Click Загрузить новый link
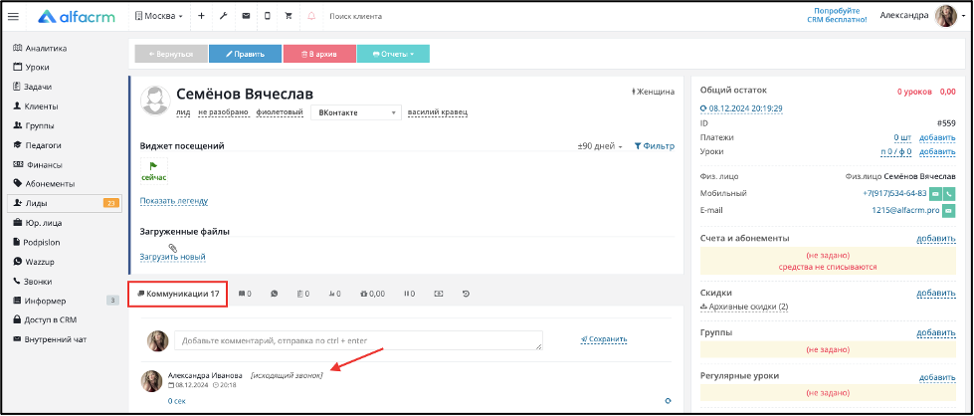974x416 pixels. point(172,257)
